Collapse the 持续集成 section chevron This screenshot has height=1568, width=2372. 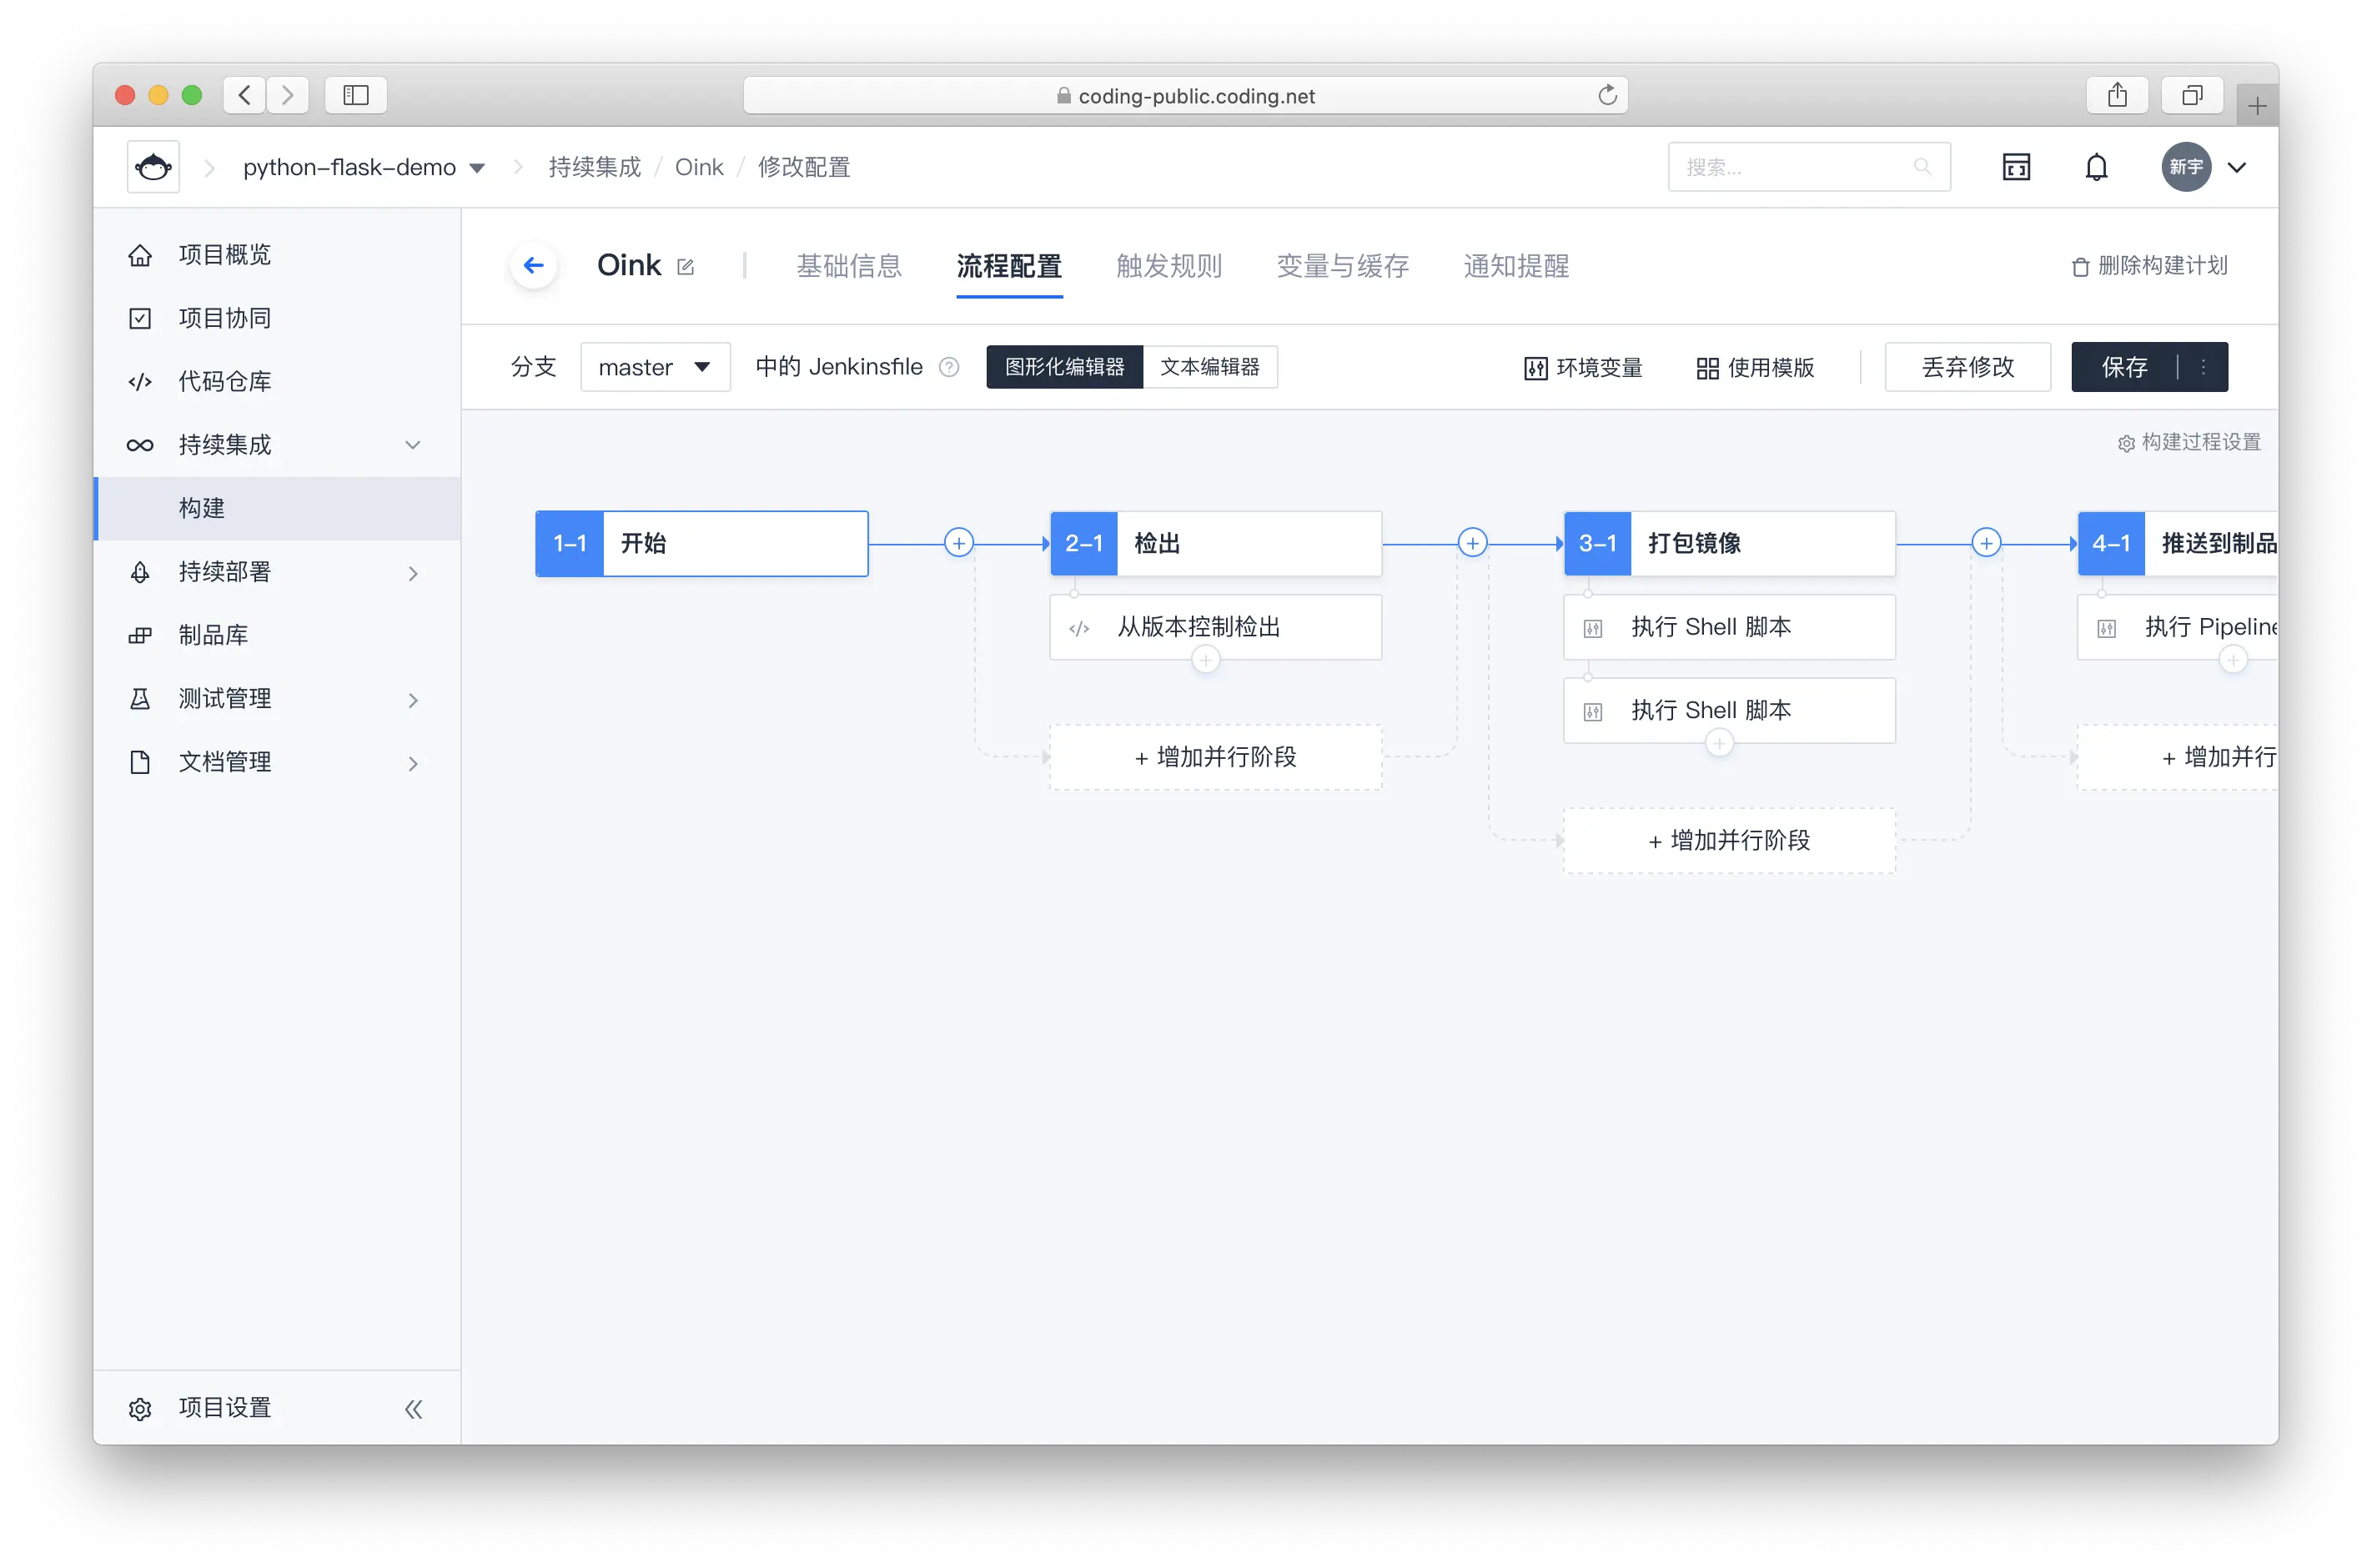(413, 445)
